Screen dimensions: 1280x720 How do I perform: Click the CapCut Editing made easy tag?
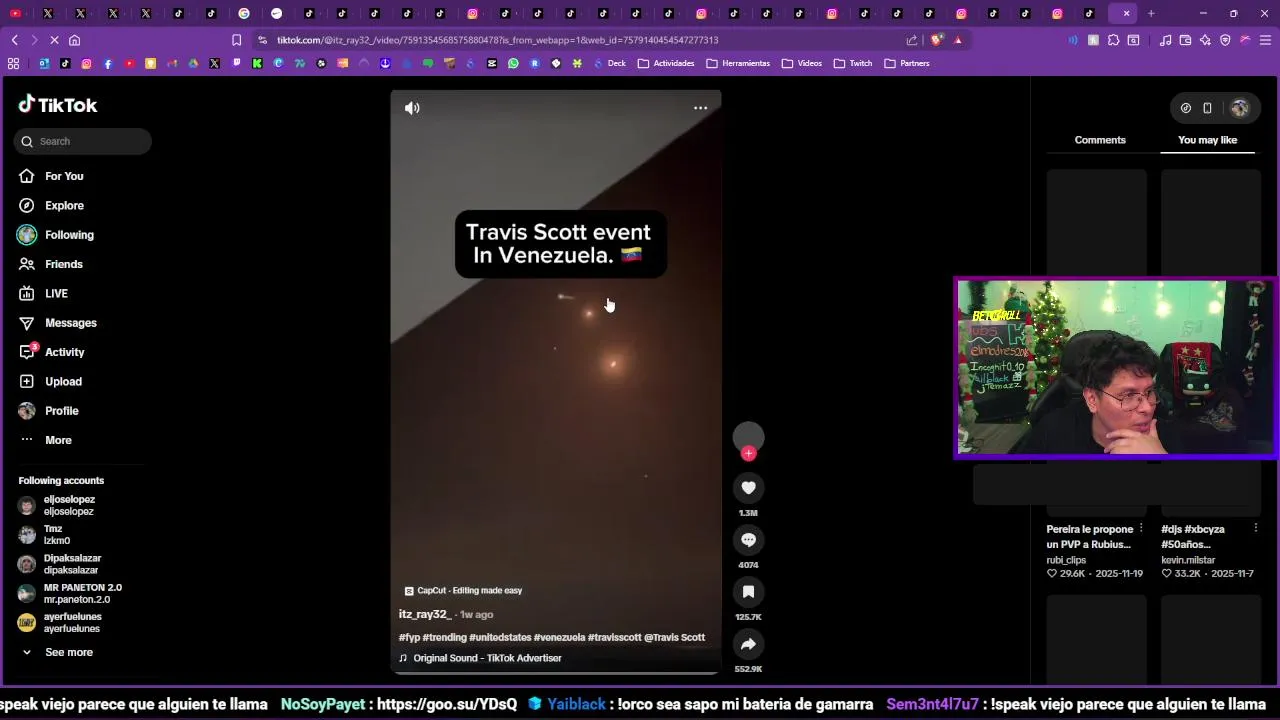(x=463, y=590)
